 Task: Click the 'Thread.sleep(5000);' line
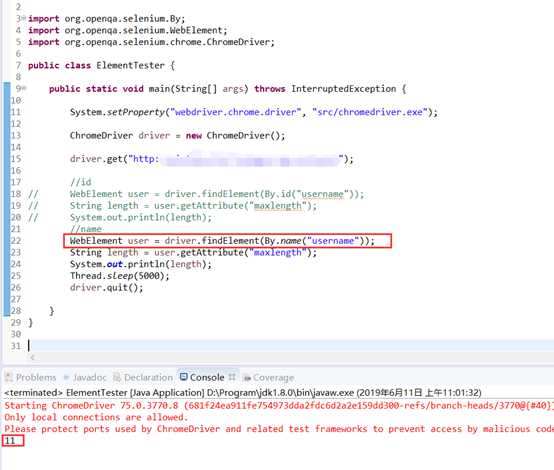tap(120, 276)
